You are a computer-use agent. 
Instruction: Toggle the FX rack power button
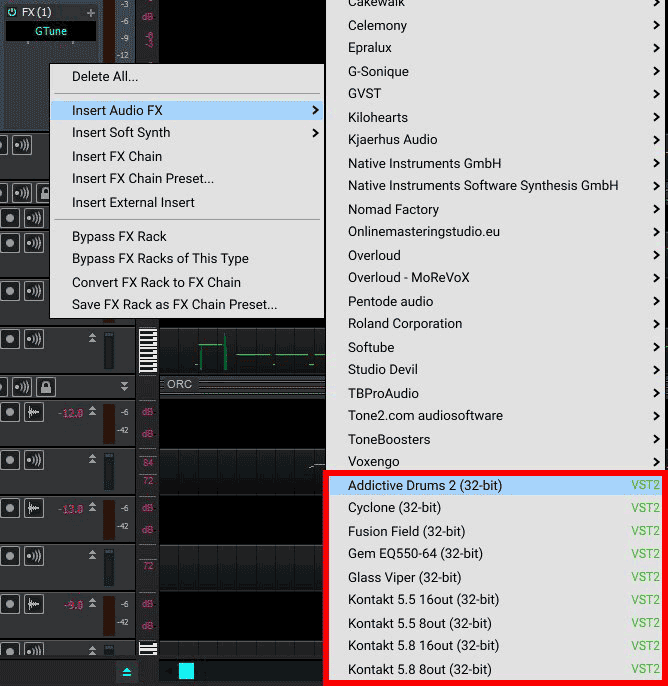tap(12, 12)
